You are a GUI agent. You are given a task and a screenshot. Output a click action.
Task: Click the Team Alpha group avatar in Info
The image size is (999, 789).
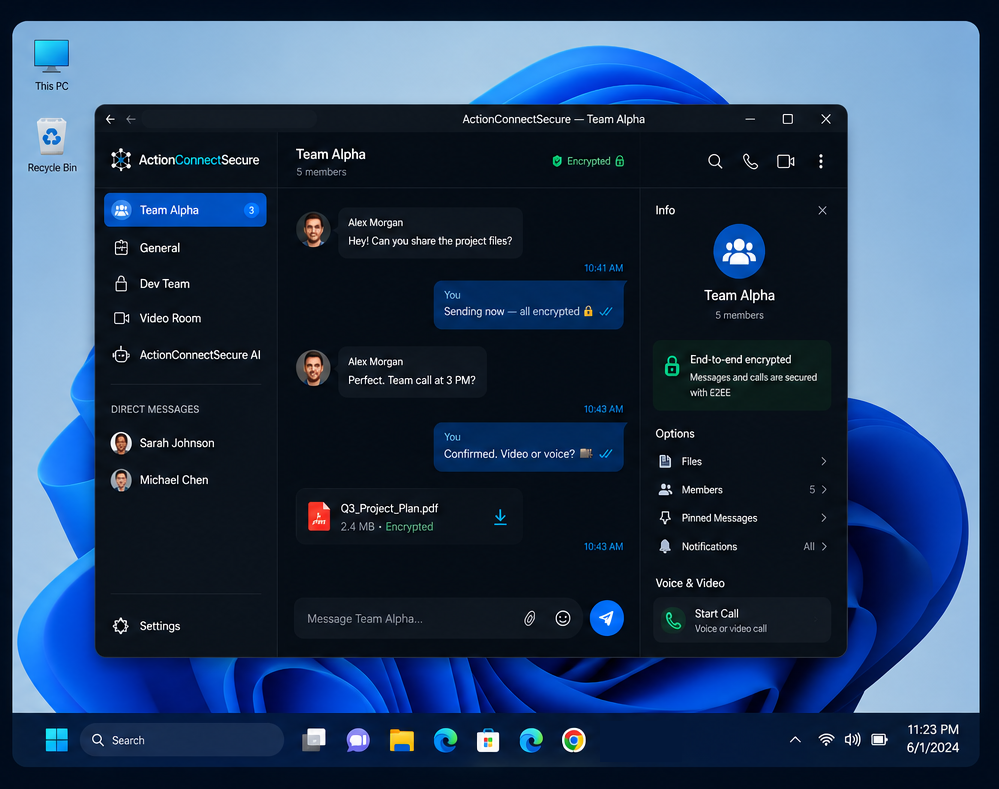coord(739,251)
